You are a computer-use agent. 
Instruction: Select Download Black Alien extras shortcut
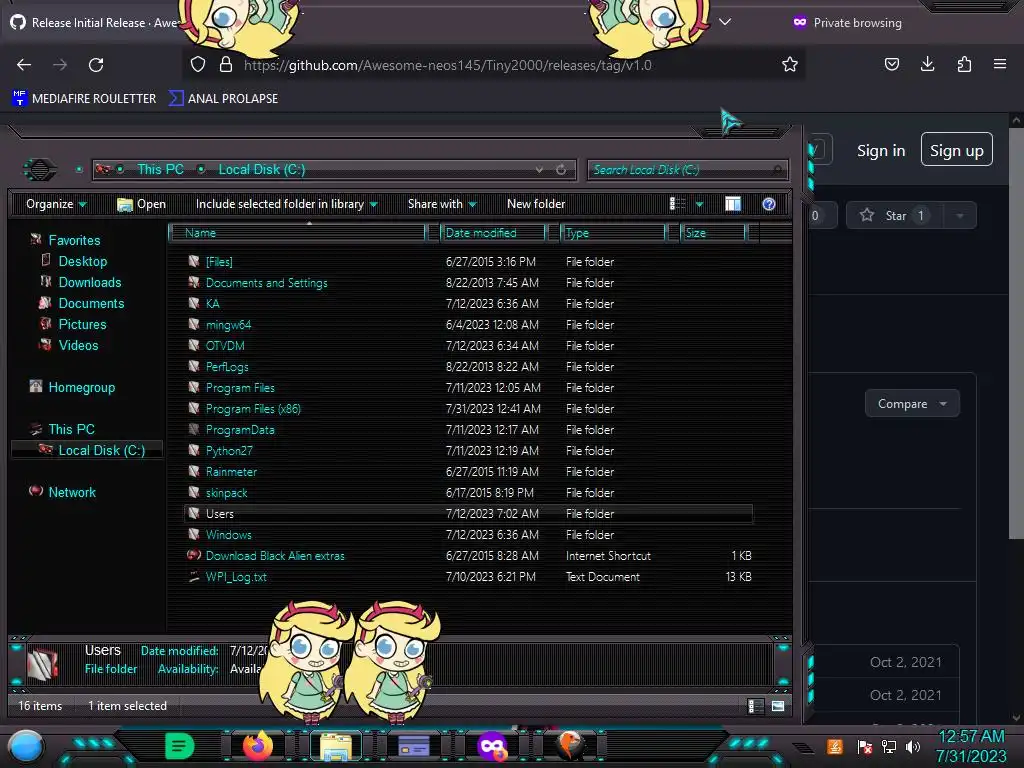[275, 556]
